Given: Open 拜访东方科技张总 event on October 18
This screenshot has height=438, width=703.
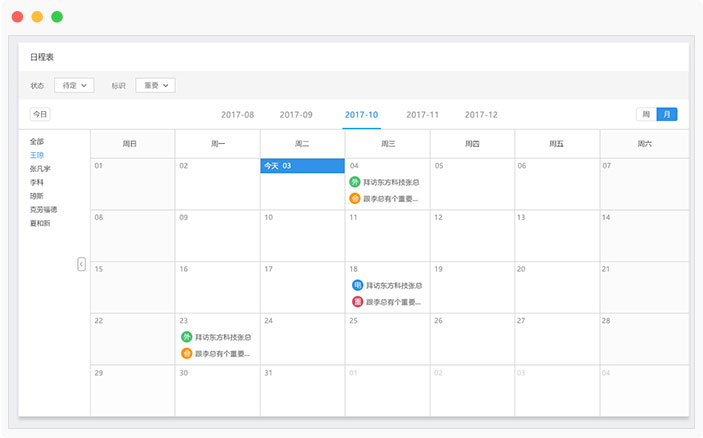Looking at the screenshot, I should 394,285.
